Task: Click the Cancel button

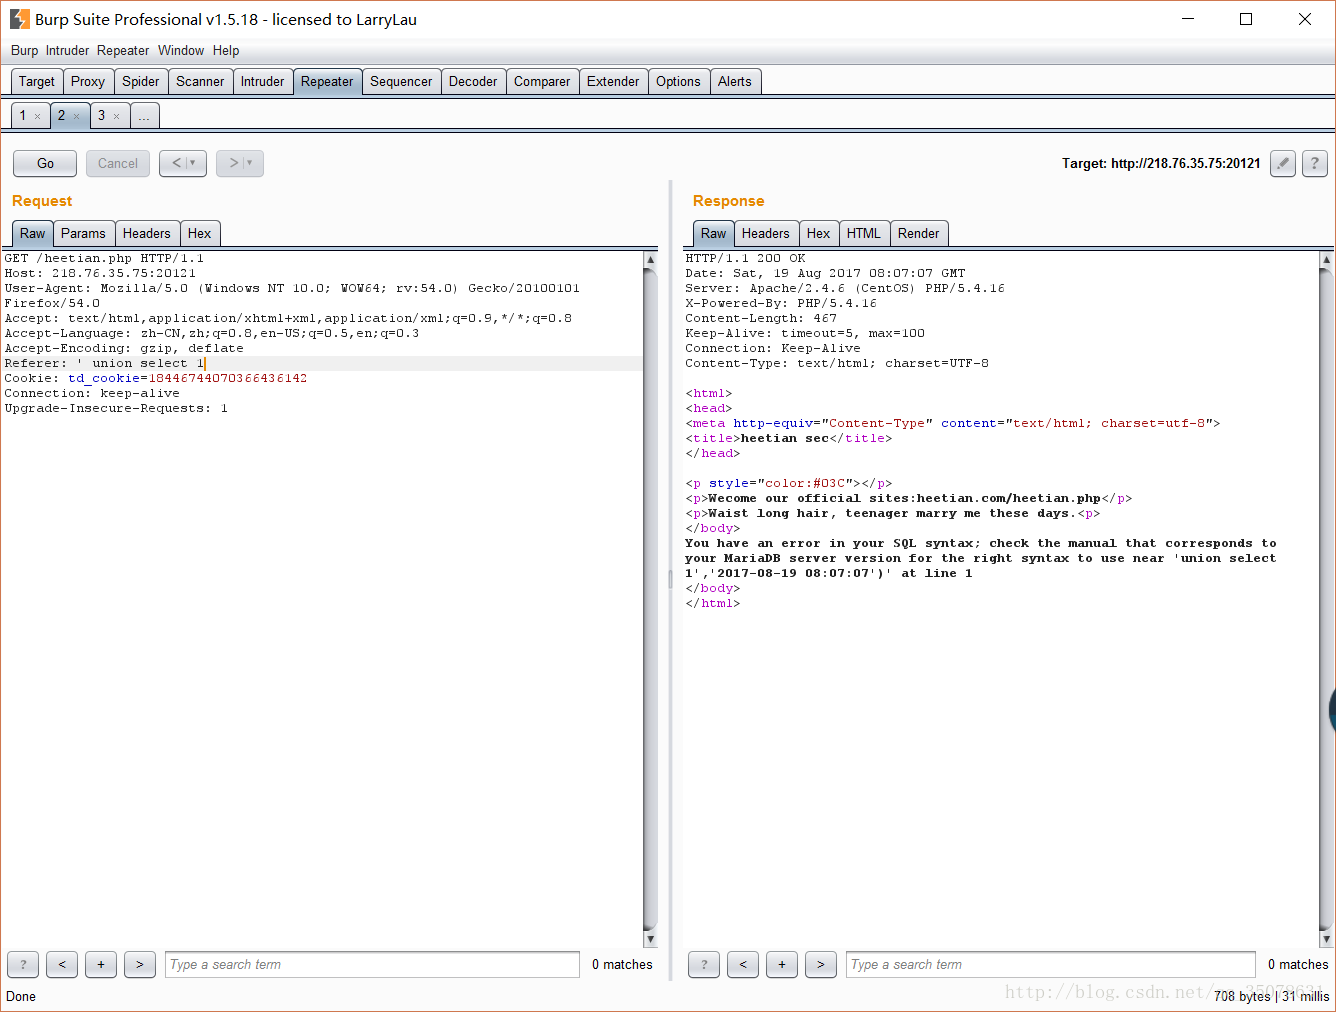Action: (x=118, y=163)
